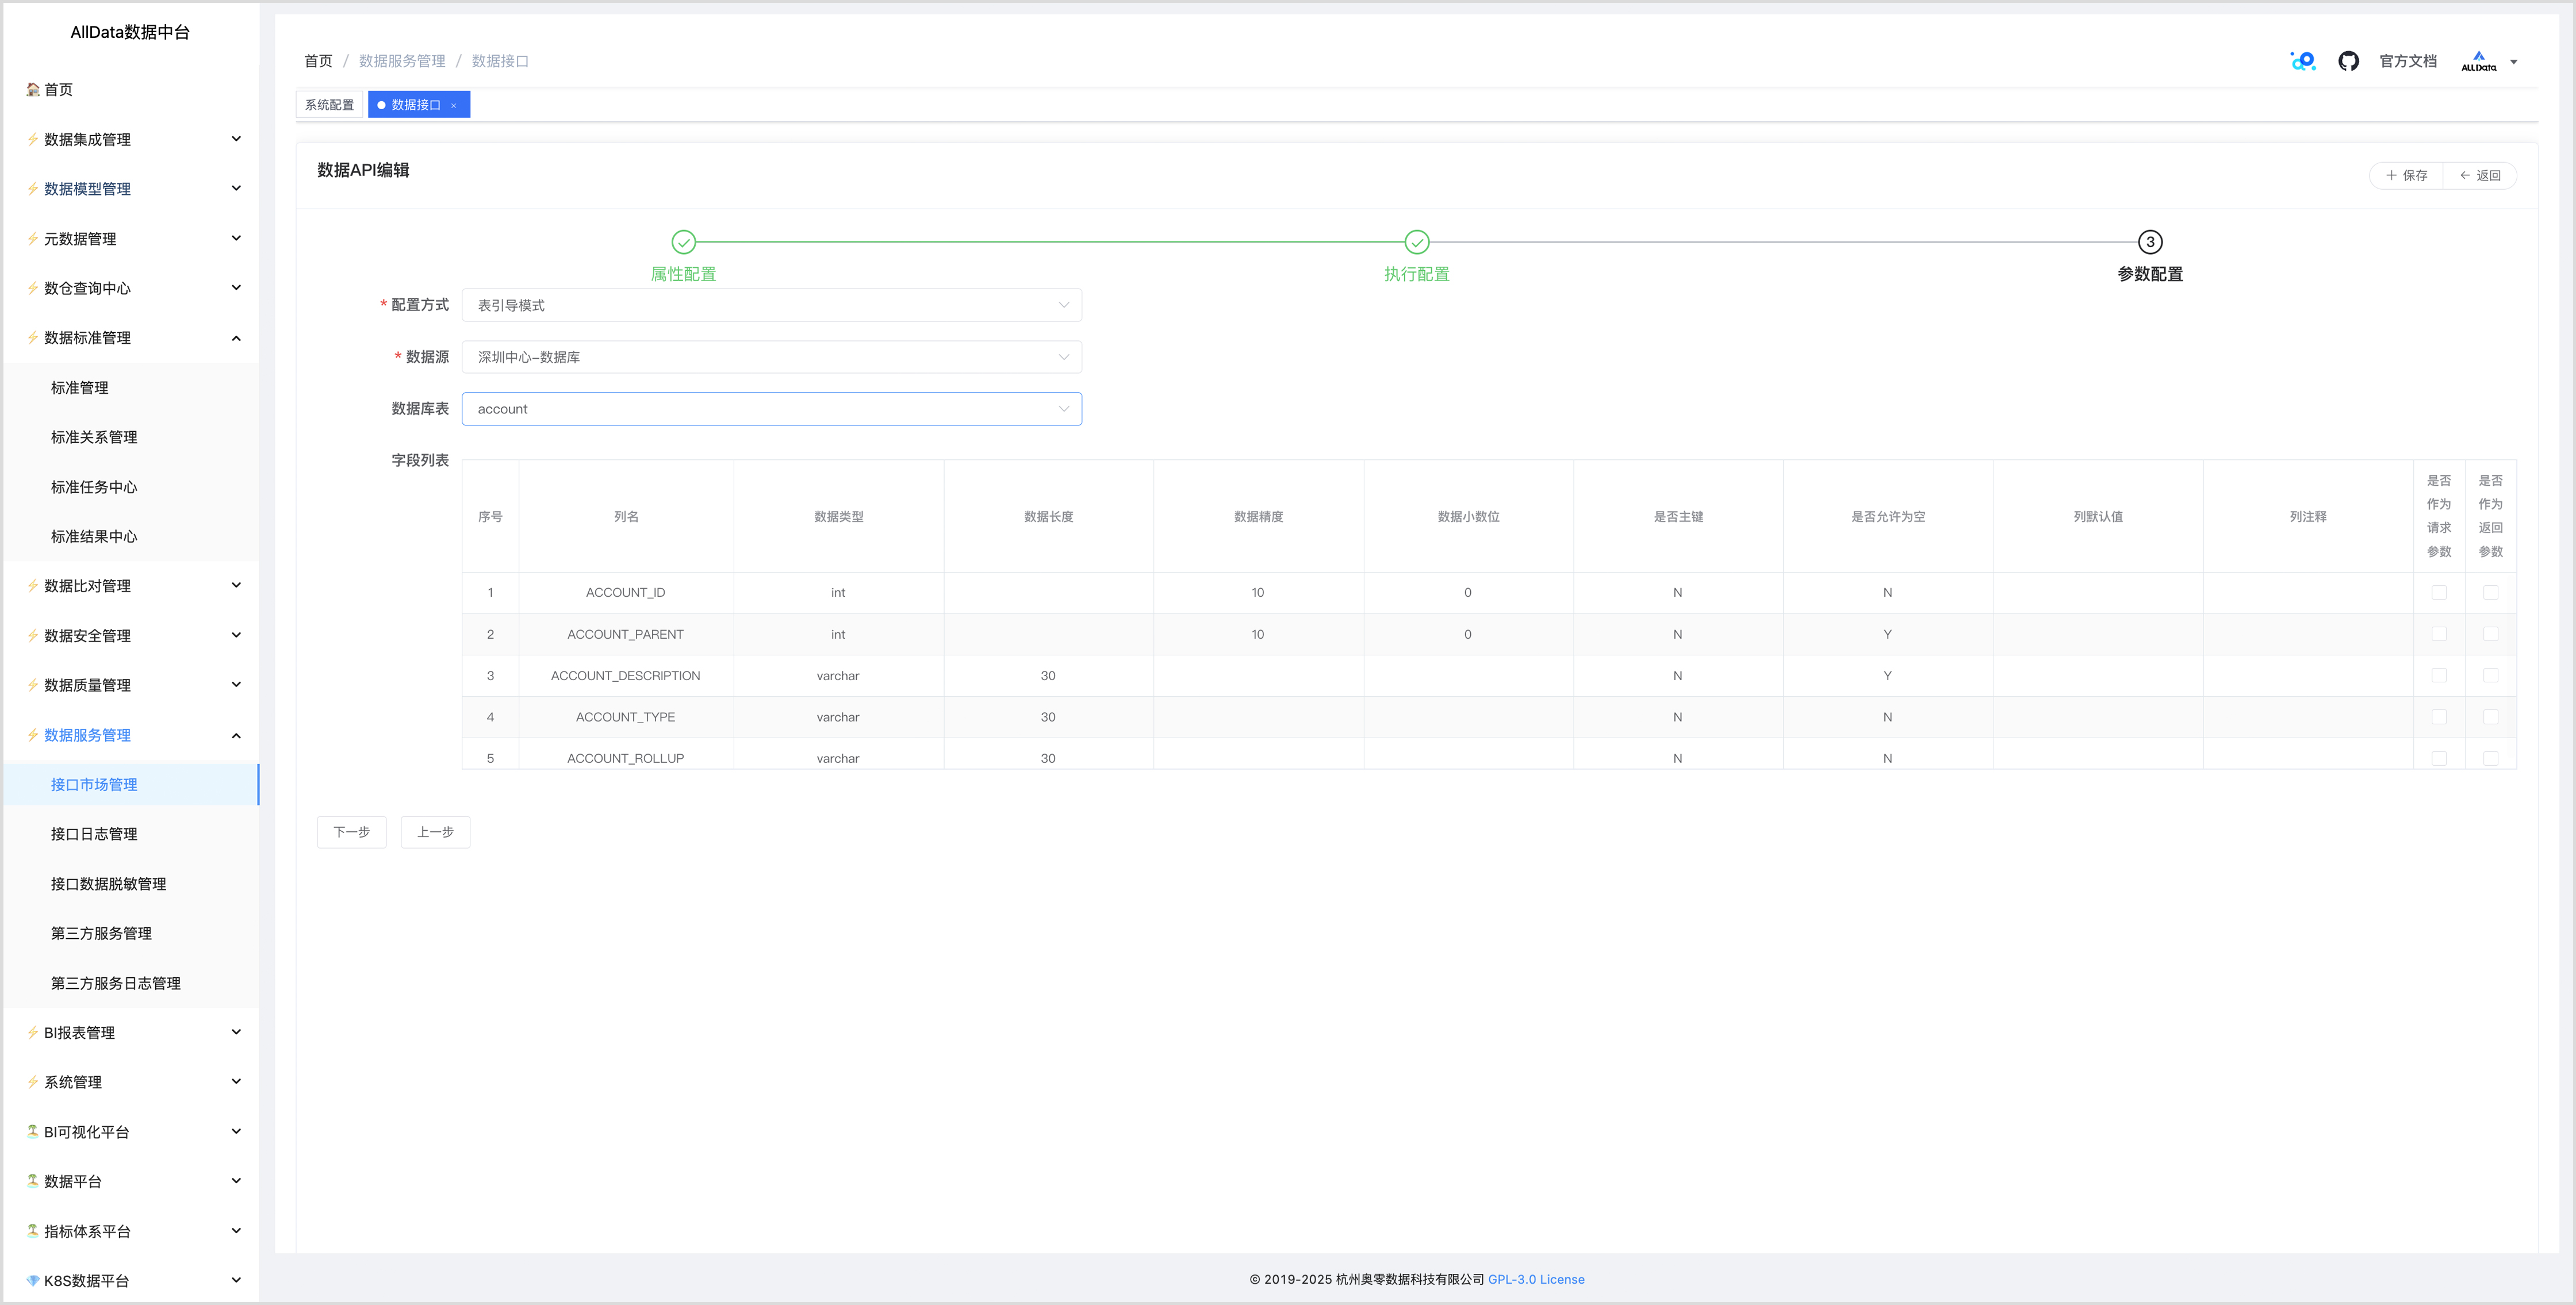The image size is (2576, 1305).
Task: Open the user account dropdown arrow
Action: pos(2514,62)
